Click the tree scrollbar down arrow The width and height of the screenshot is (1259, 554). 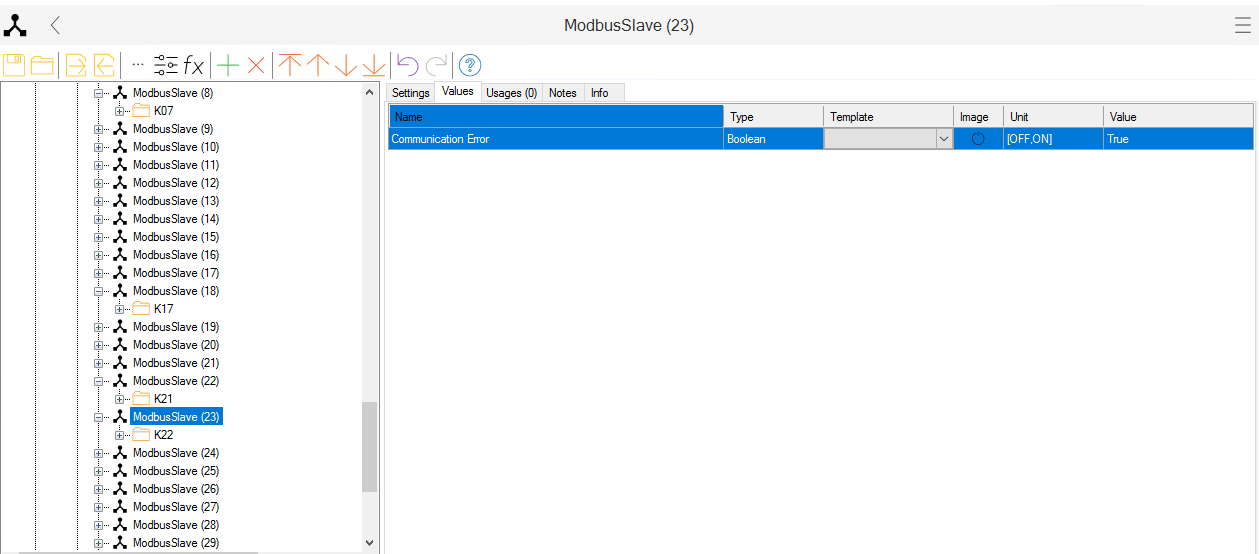pyautogui.click(x=370, y=543)
